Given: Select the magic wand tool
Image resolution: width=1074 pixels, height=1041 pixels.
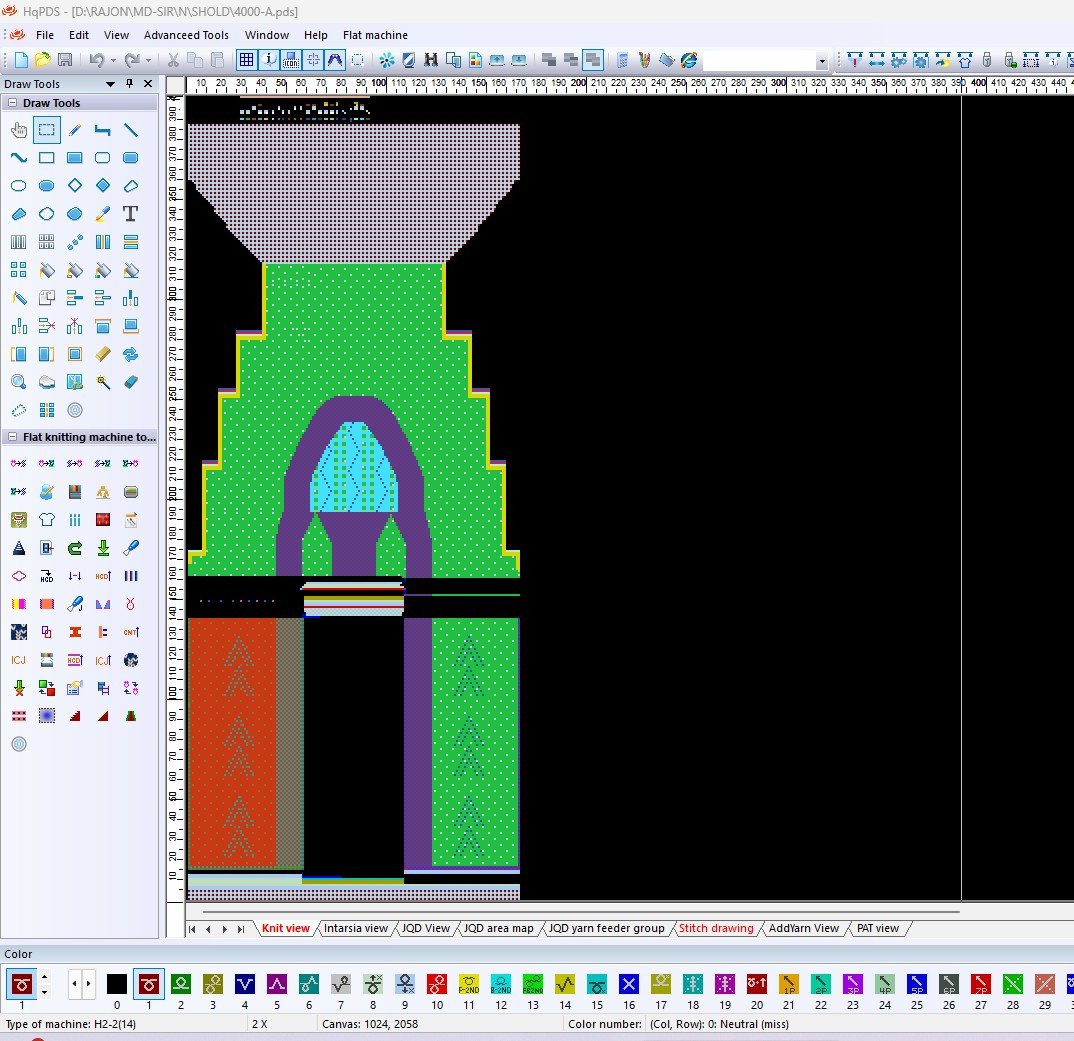Looking at the screenshot, I should (x=102, y=382).
